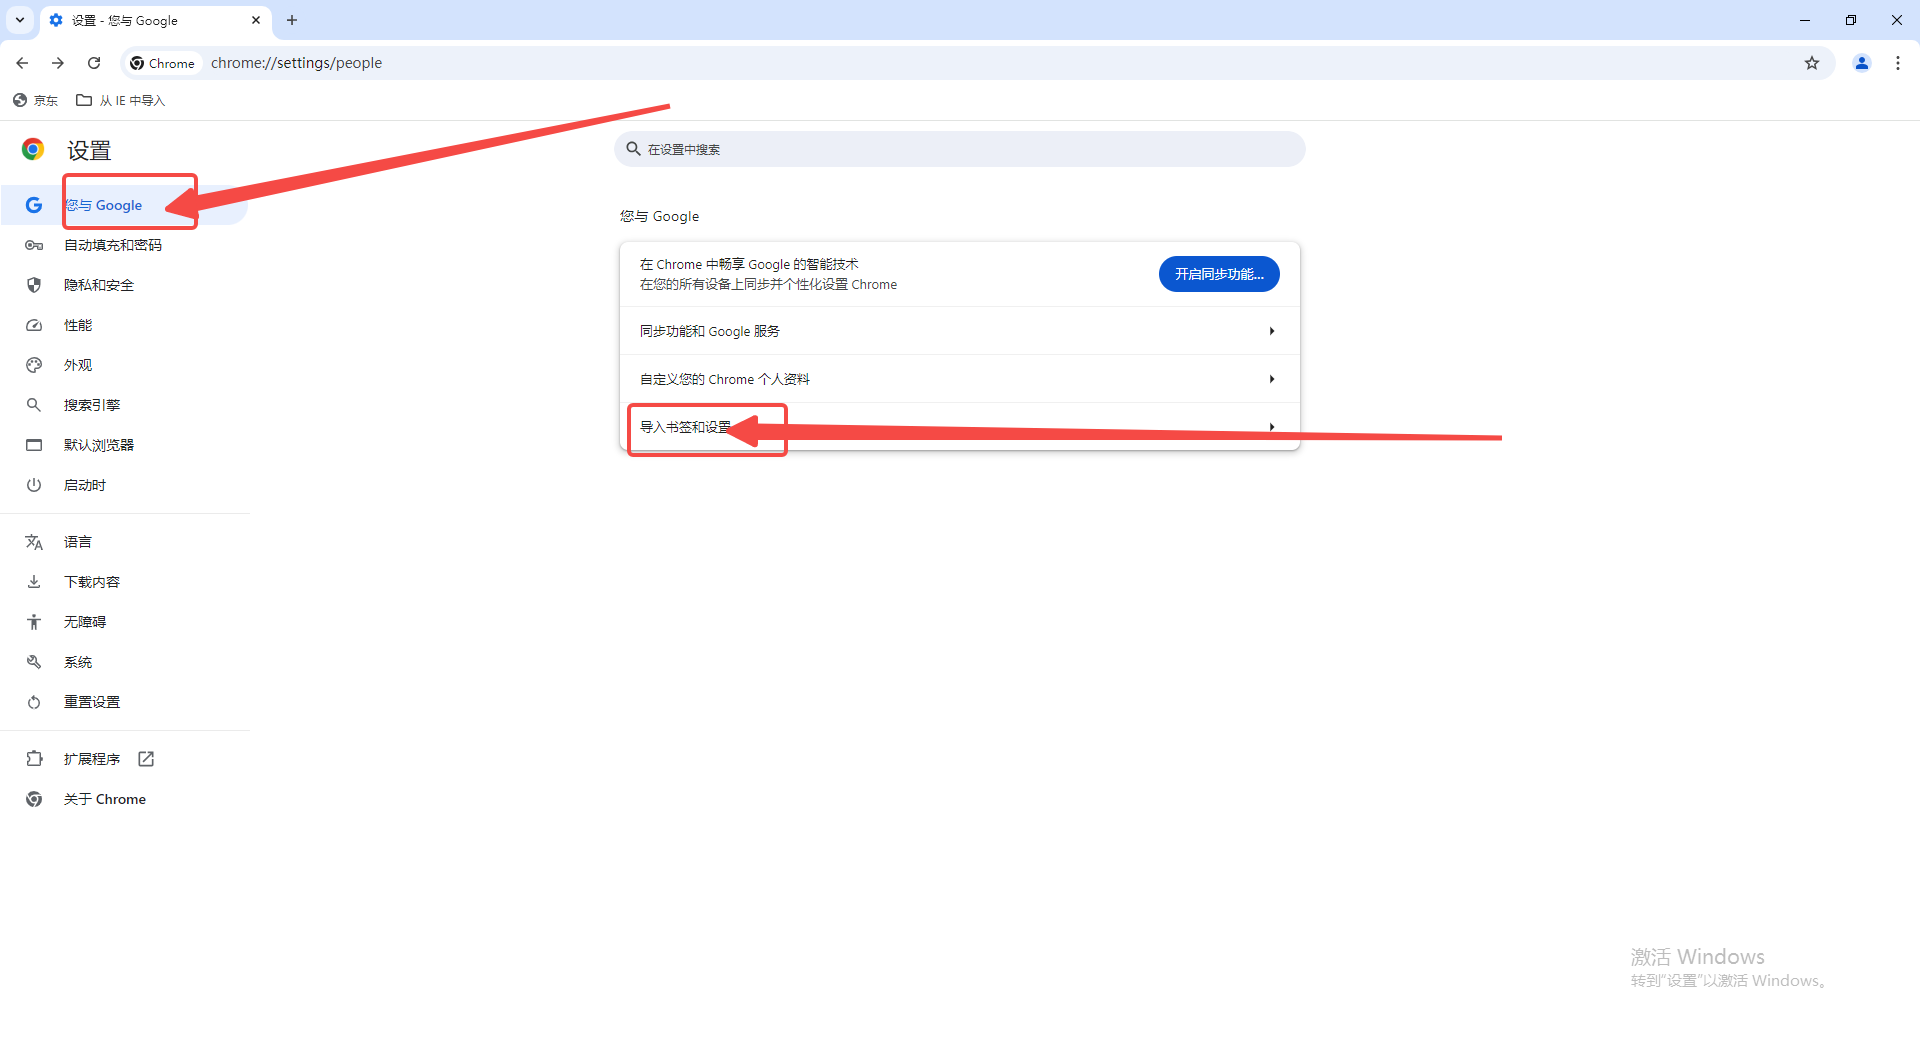Image resolution: width=1920 pixels, height=1040 pixels.
Task: Close the 设置 tab
Action: coord(256,20)
